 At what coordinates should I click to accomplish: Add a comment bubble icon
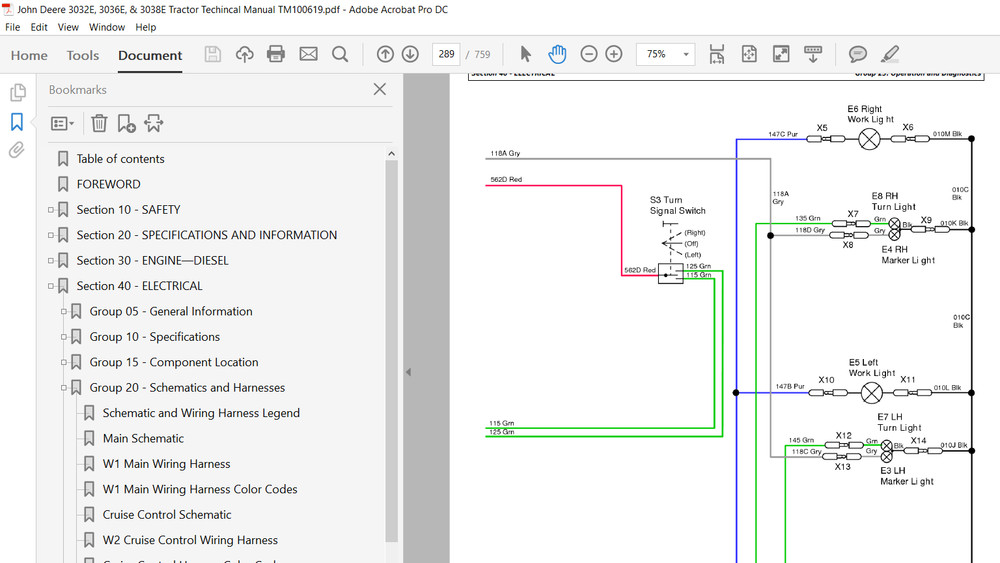(x=858, y=54)
